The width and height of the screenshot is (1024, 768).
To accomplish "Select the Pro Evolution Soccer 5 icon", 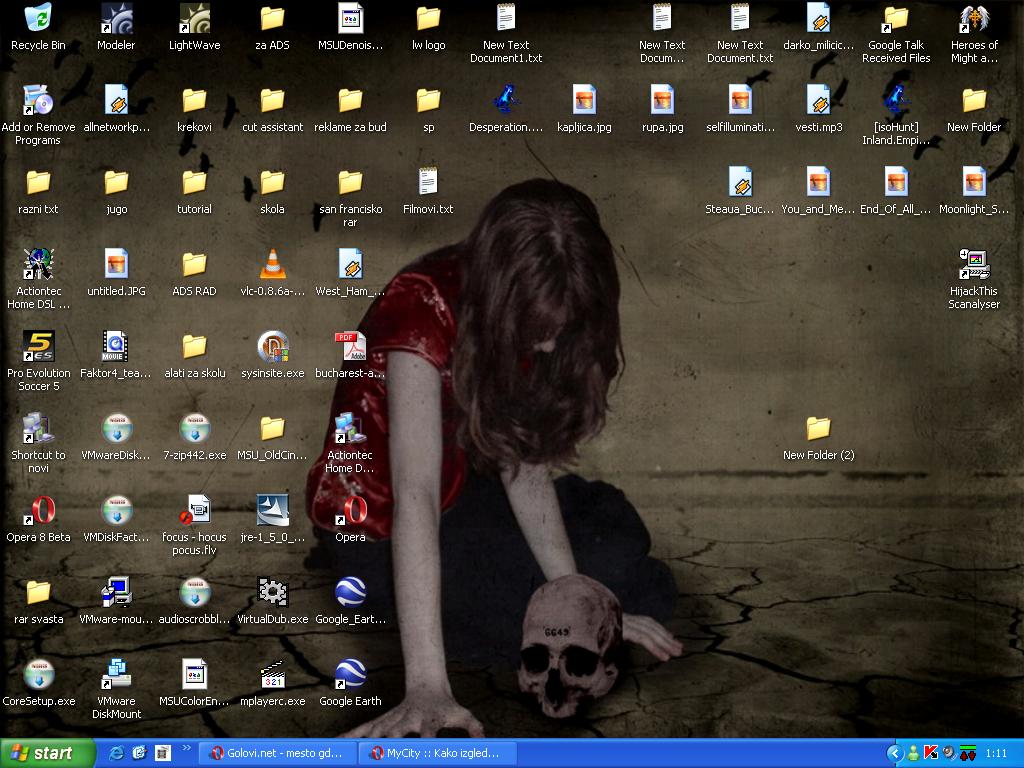I will tap(38, 346).
